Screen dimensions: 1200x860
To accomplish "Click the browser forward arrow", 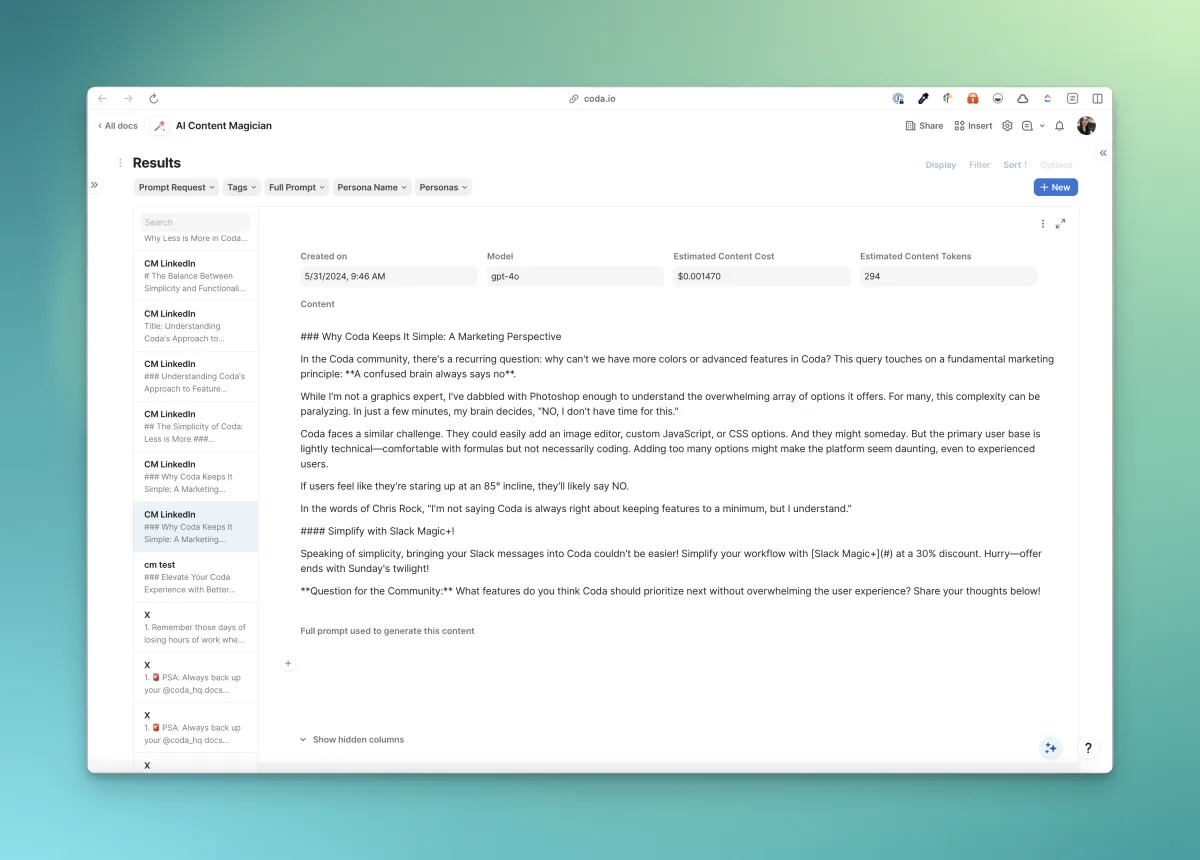I will click(128, 99).
